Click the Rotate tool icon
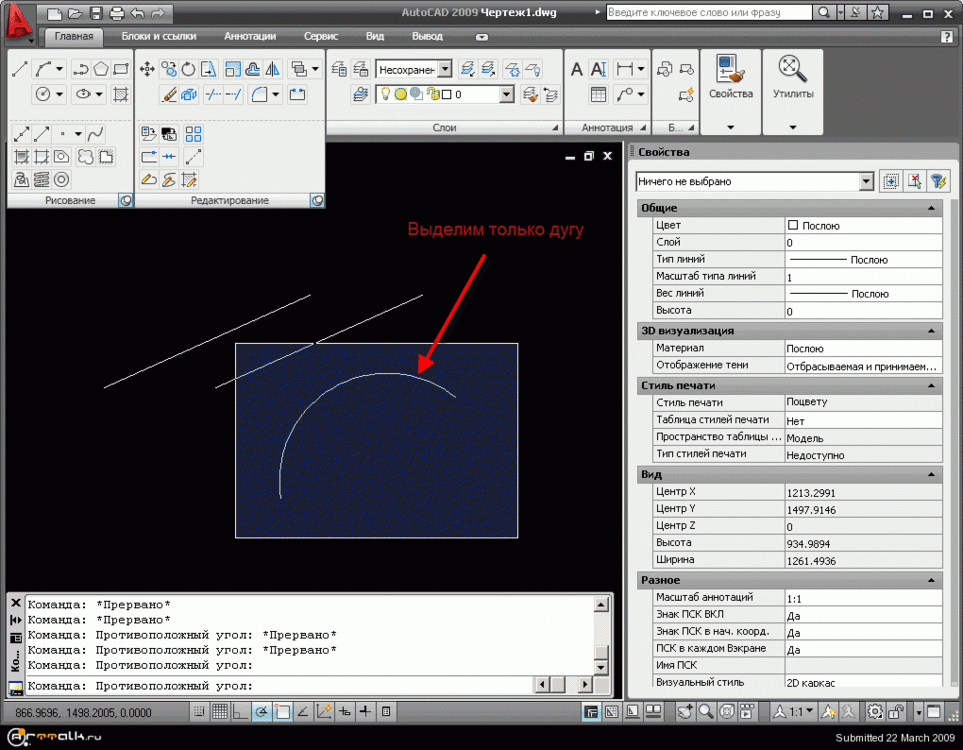This screenshot has width=963, height=750. click(189, 69)
